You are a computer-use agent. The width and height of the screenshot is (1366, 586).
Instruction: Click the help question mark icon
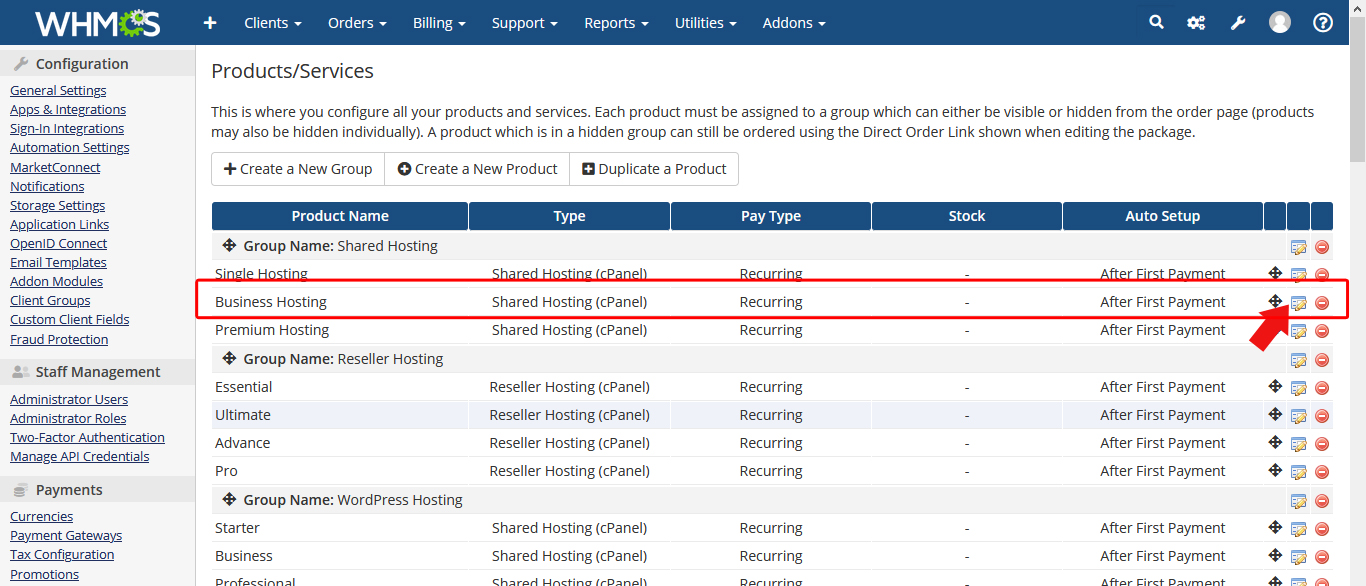point(1323,23)
